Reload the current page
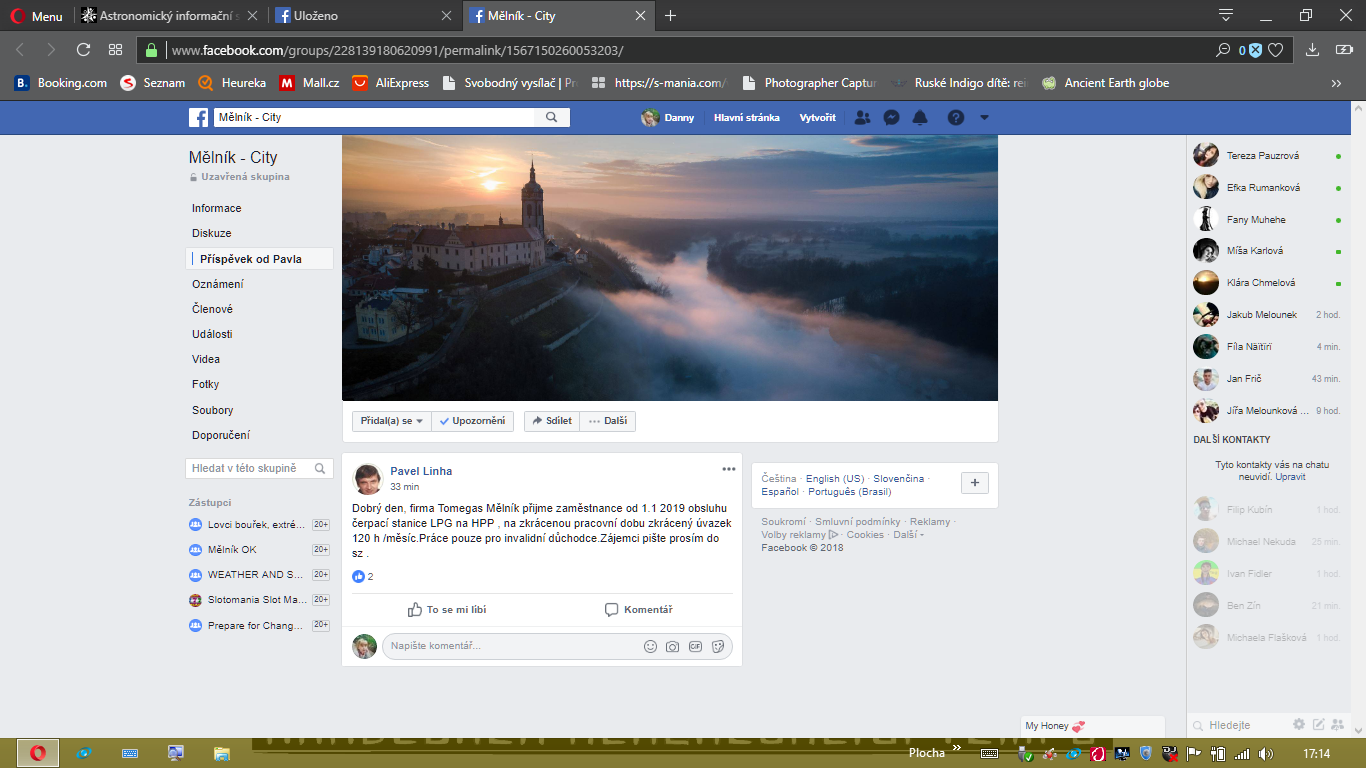Viewport: 1366px width, 768px height. (x=83, y=49)
